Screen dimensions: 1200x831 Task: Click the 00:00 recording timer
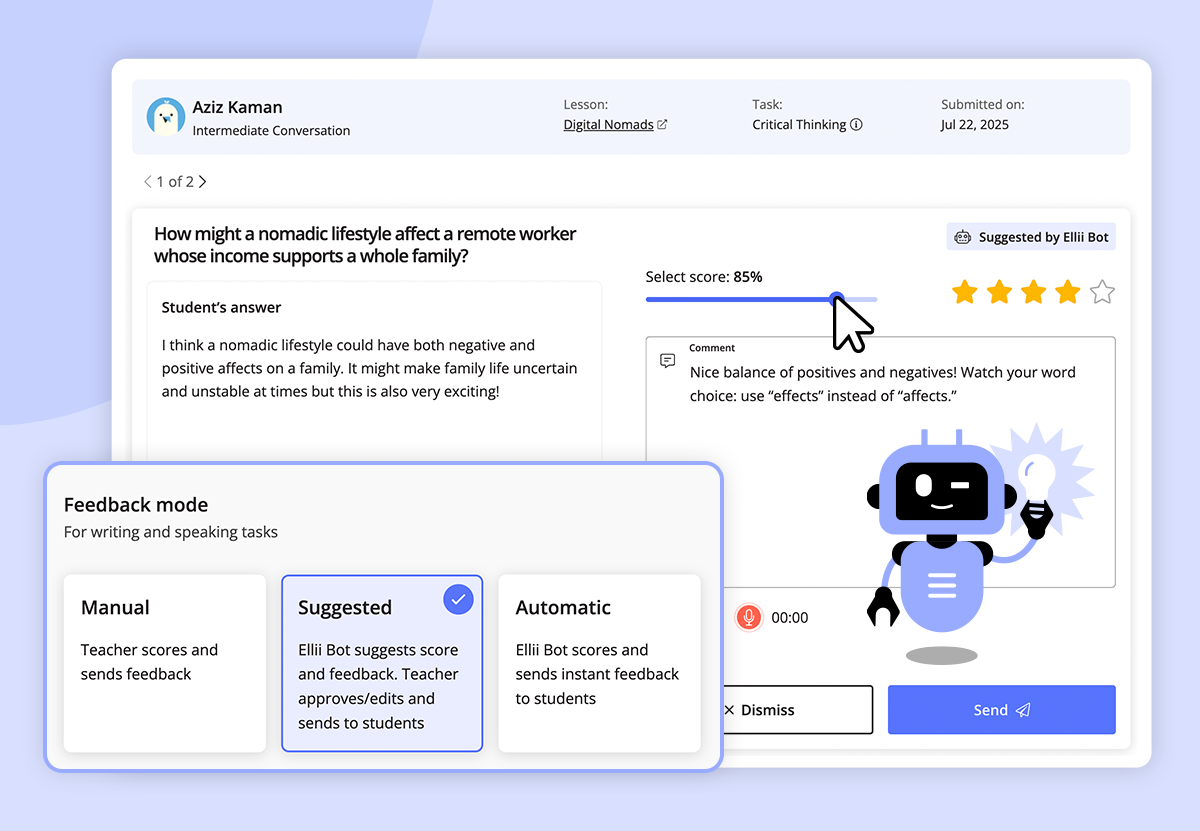[x=790, y=618]
